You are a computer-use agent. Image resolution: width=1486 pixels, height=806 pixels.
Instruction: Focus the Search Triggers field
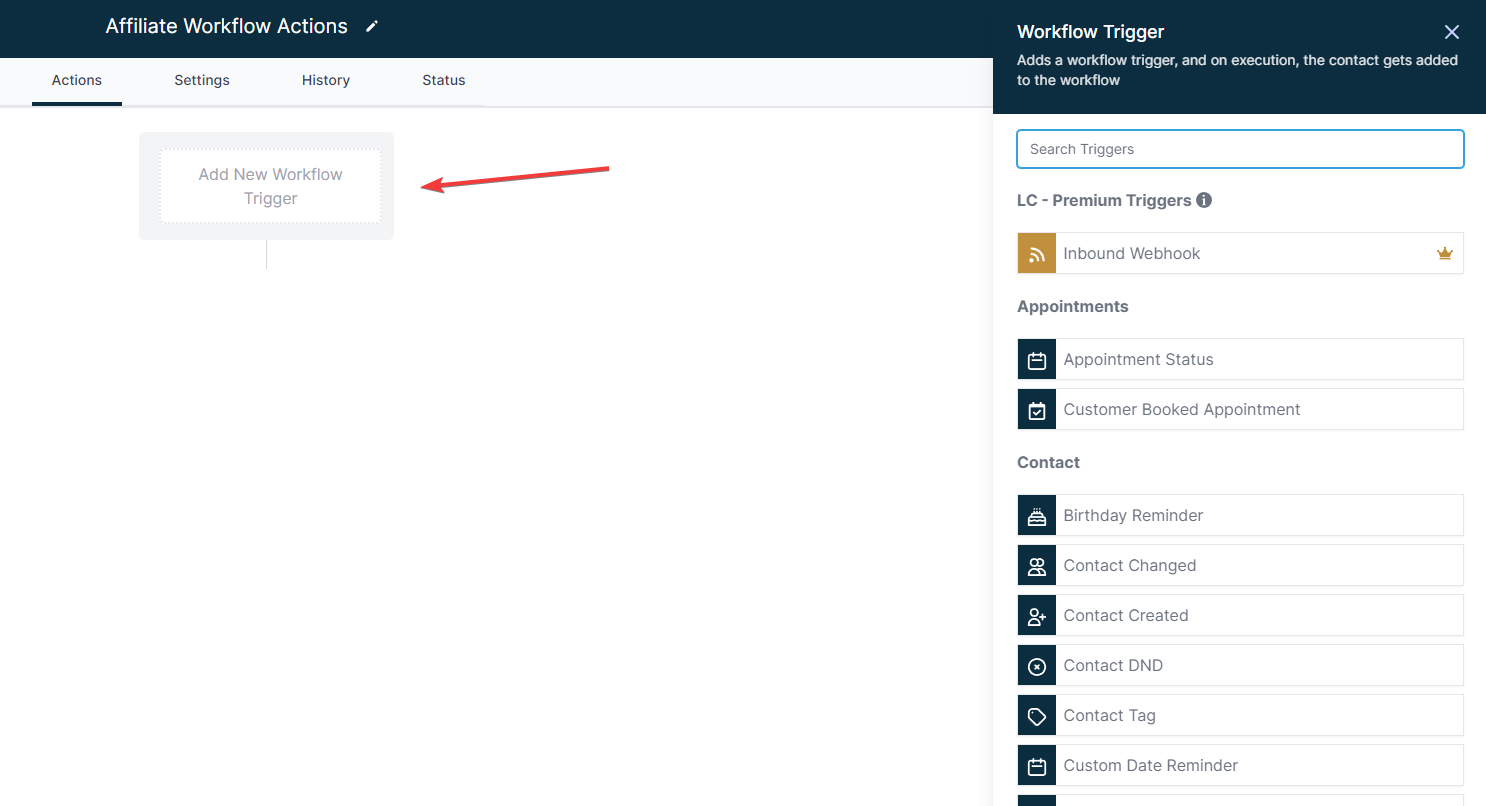coord(1240,149)
